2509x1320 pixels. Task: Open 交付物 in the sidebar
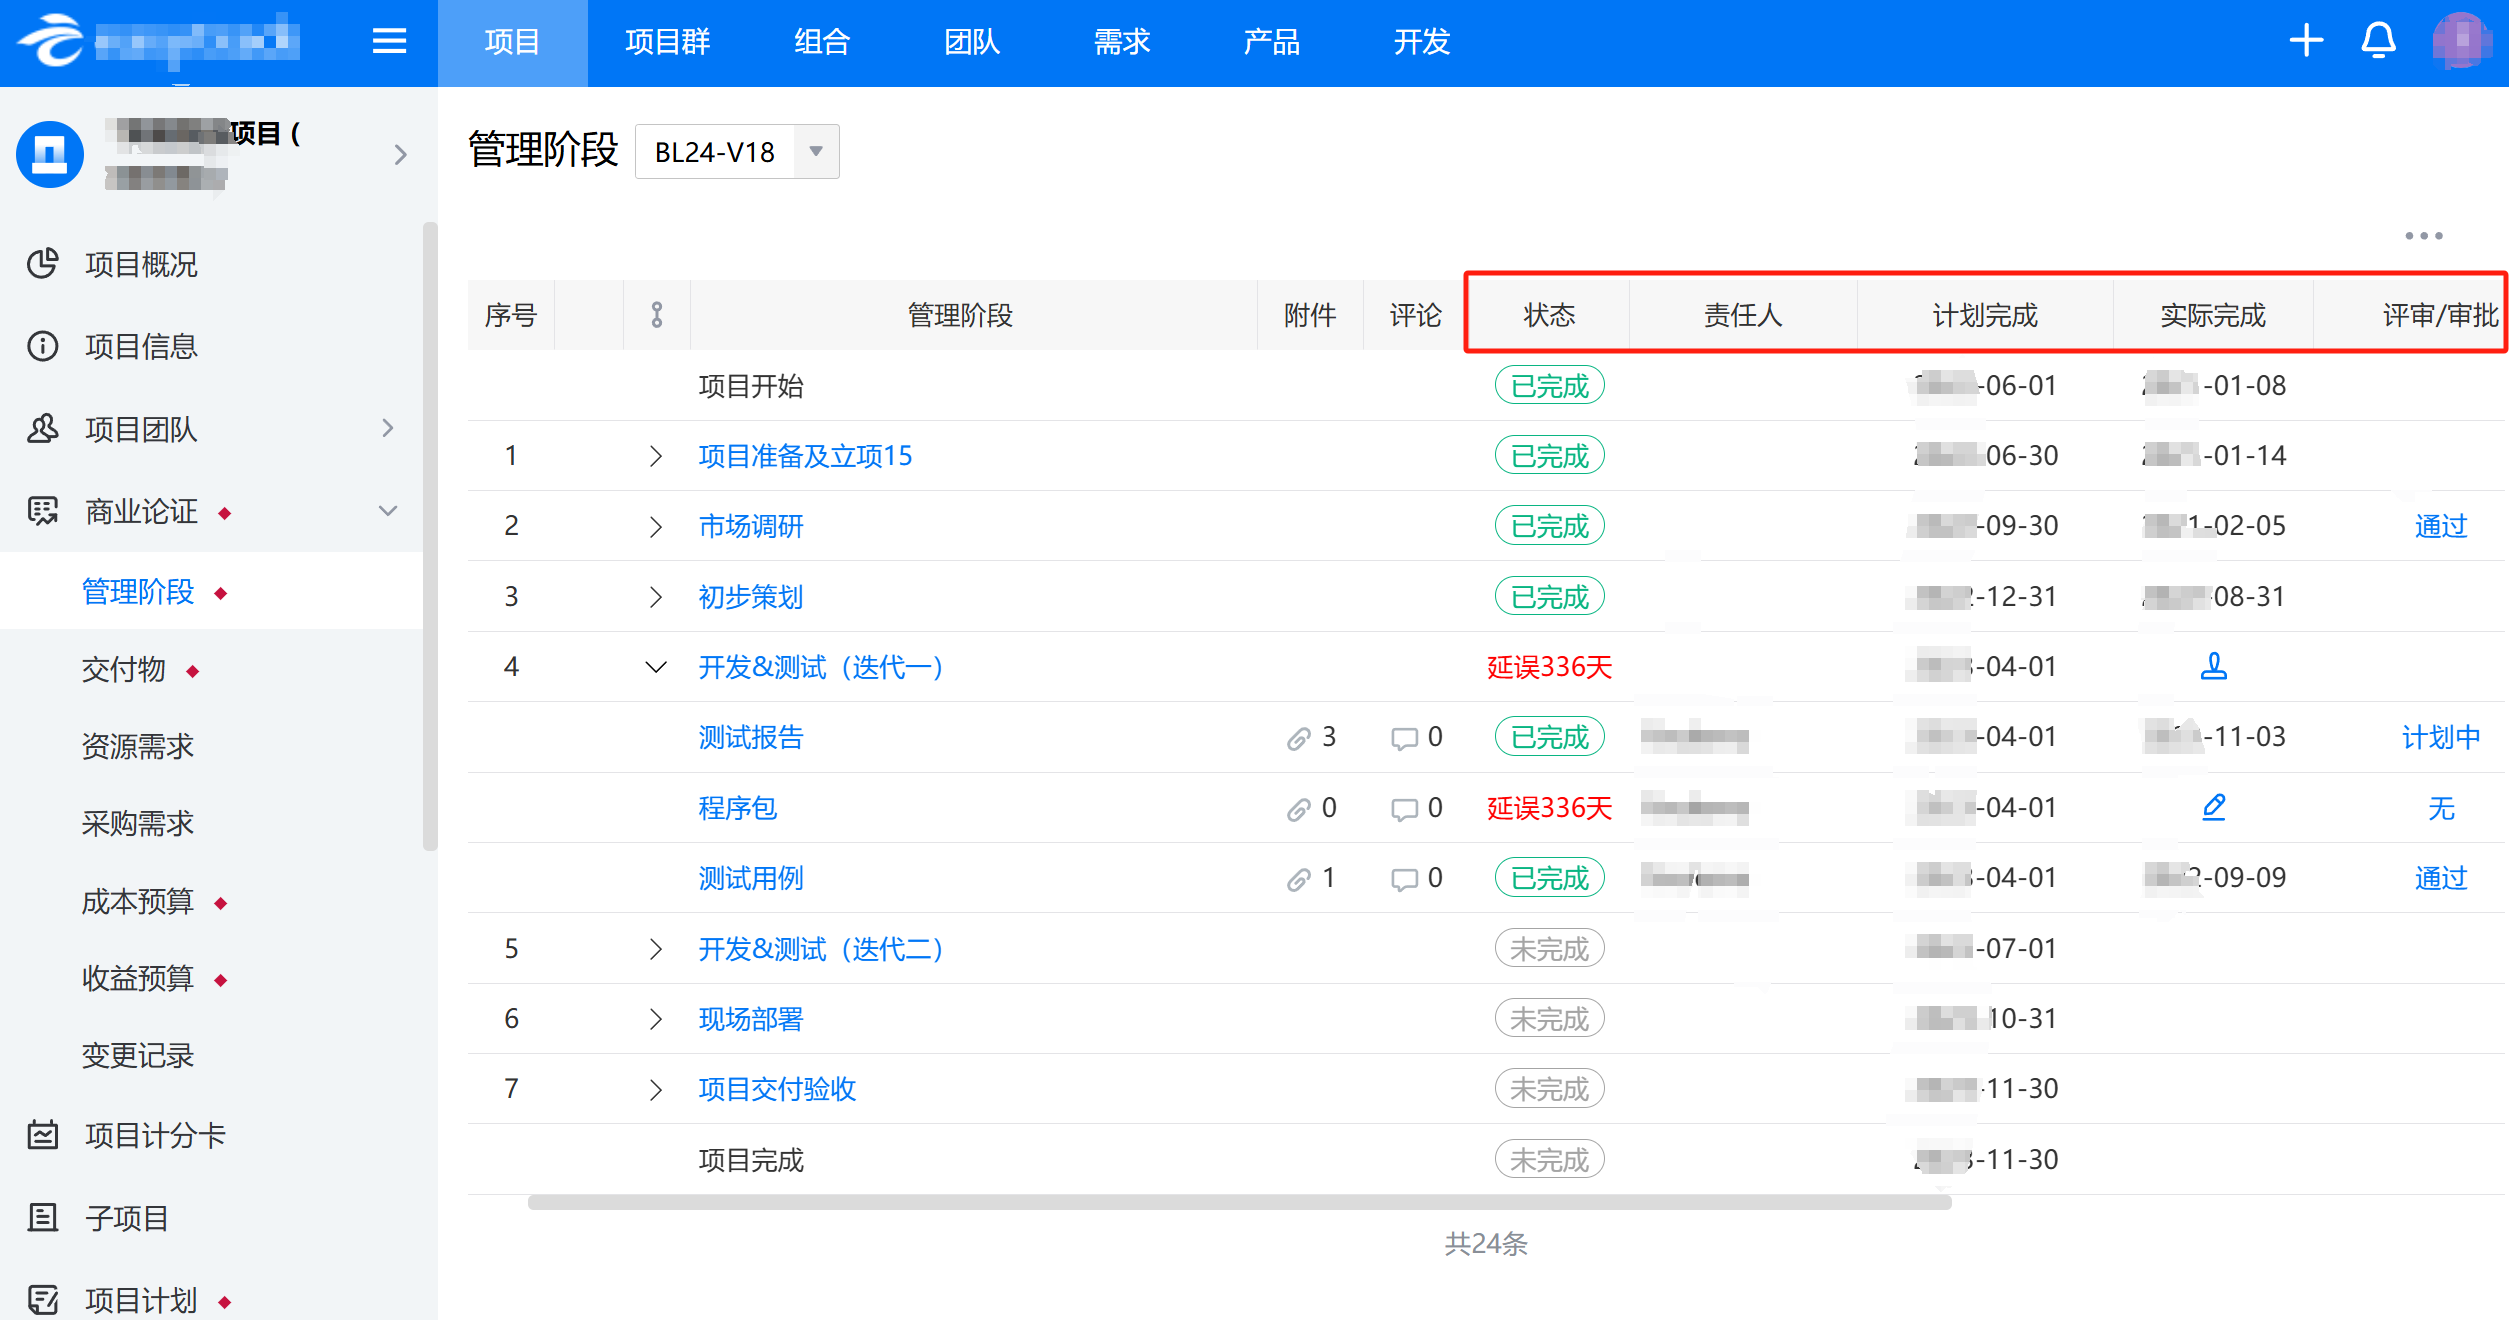click(124, 669)
